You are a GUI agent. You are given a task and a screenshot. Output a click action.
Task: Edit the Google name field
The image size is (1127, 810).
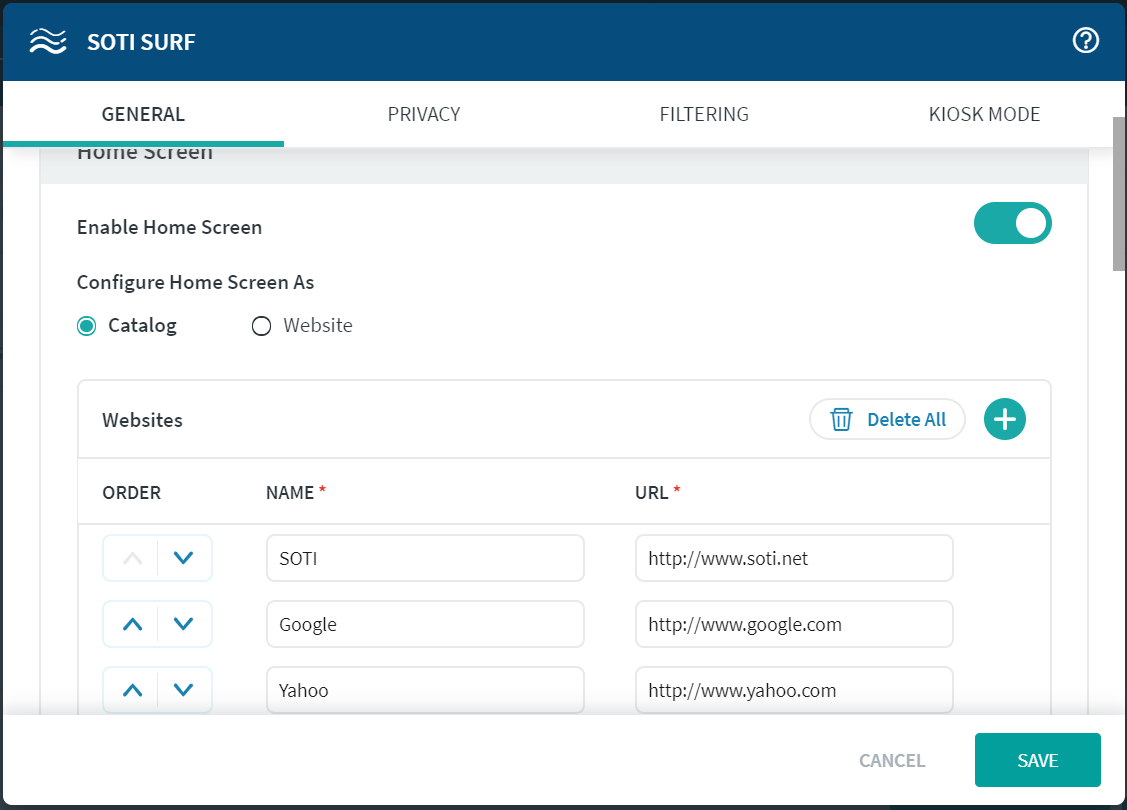pyautogui.click(x=425, y=624)
